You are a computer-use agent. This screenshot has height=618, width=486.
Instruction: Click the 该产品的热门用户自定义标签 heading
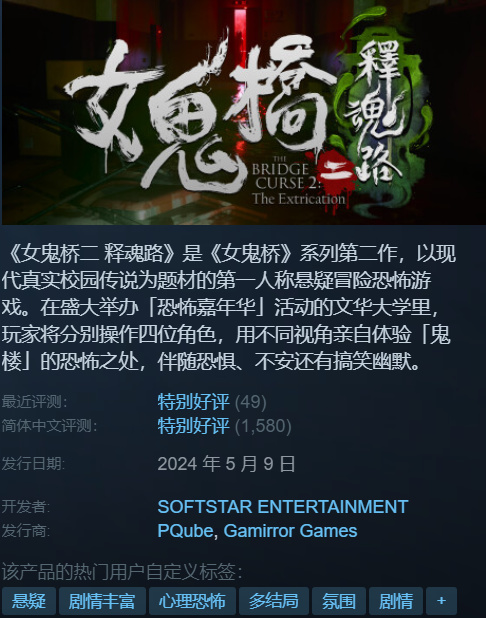pos(122,572)
